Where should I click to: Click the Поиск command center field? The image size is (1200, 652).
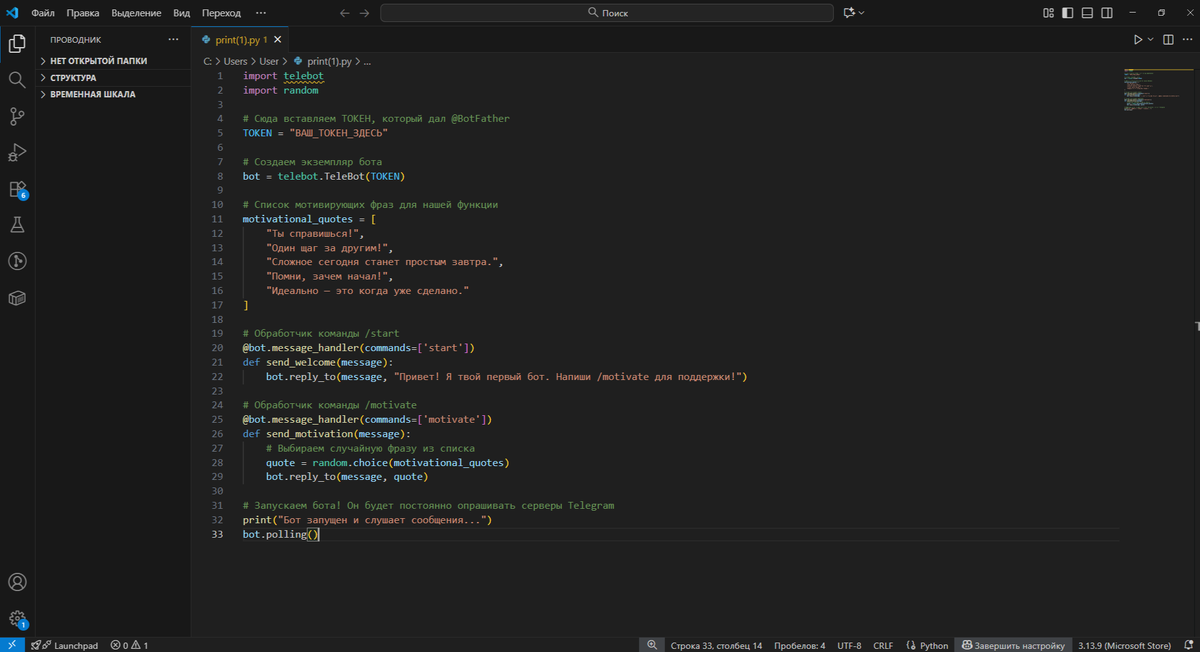coord(607,13)
